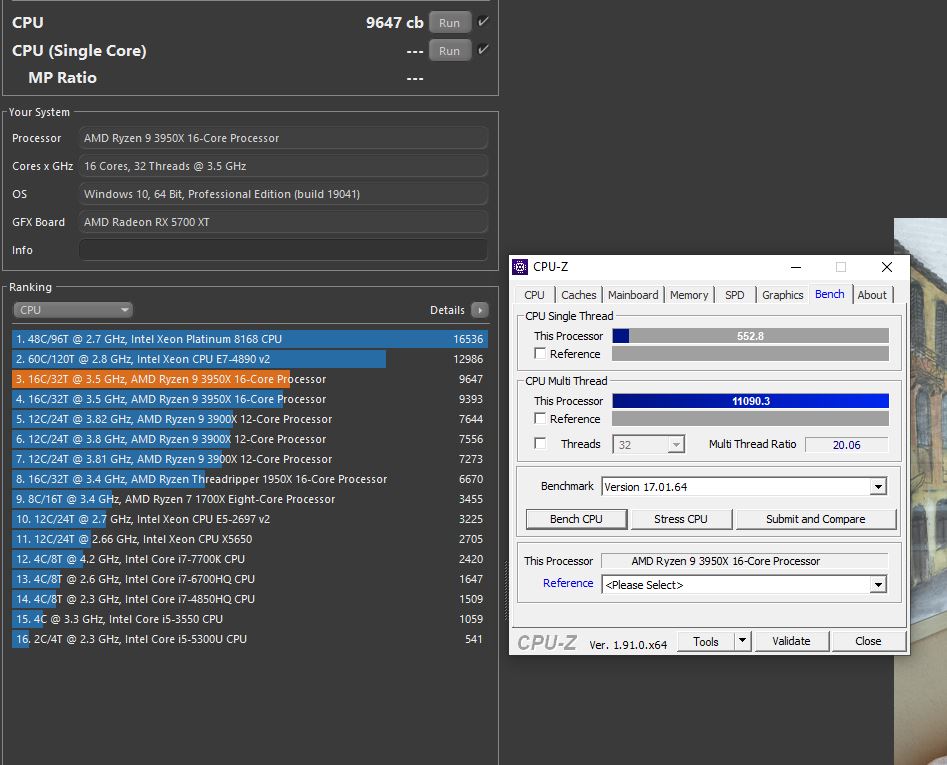Select ranking row Intel Core i5-5300U CPU

tap(249, 638)
